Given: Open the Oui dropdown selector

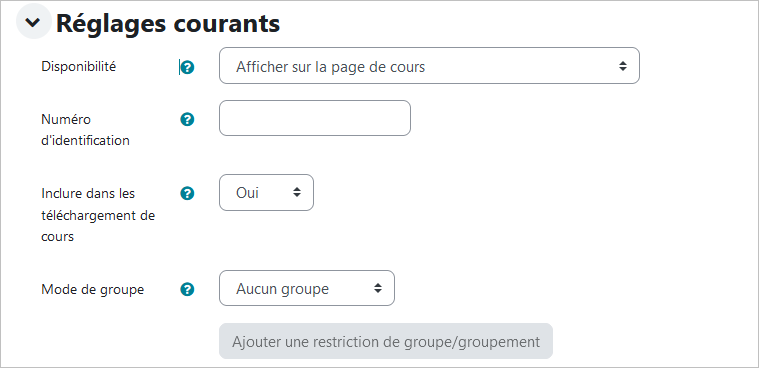Looking at the screenshot, I should [266, 193].
